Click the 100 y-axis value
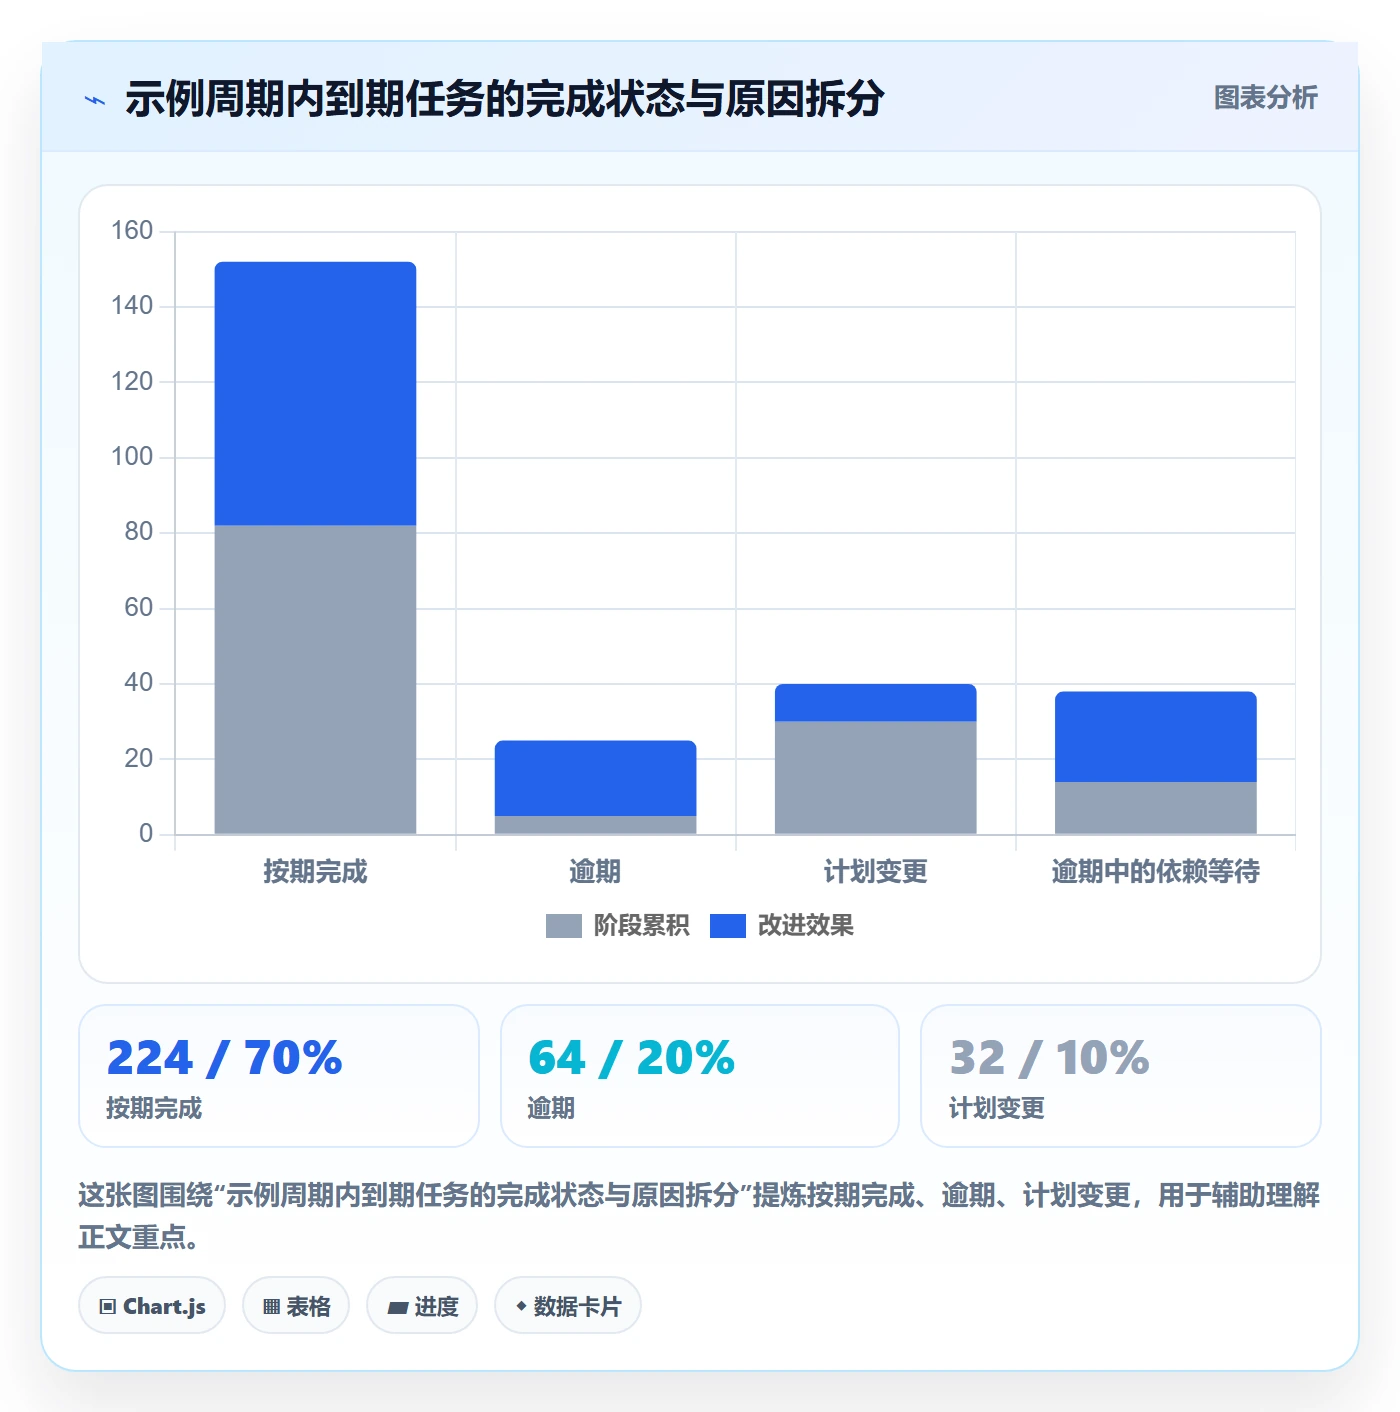The image size is (1400, 1412). pos(132,457)
